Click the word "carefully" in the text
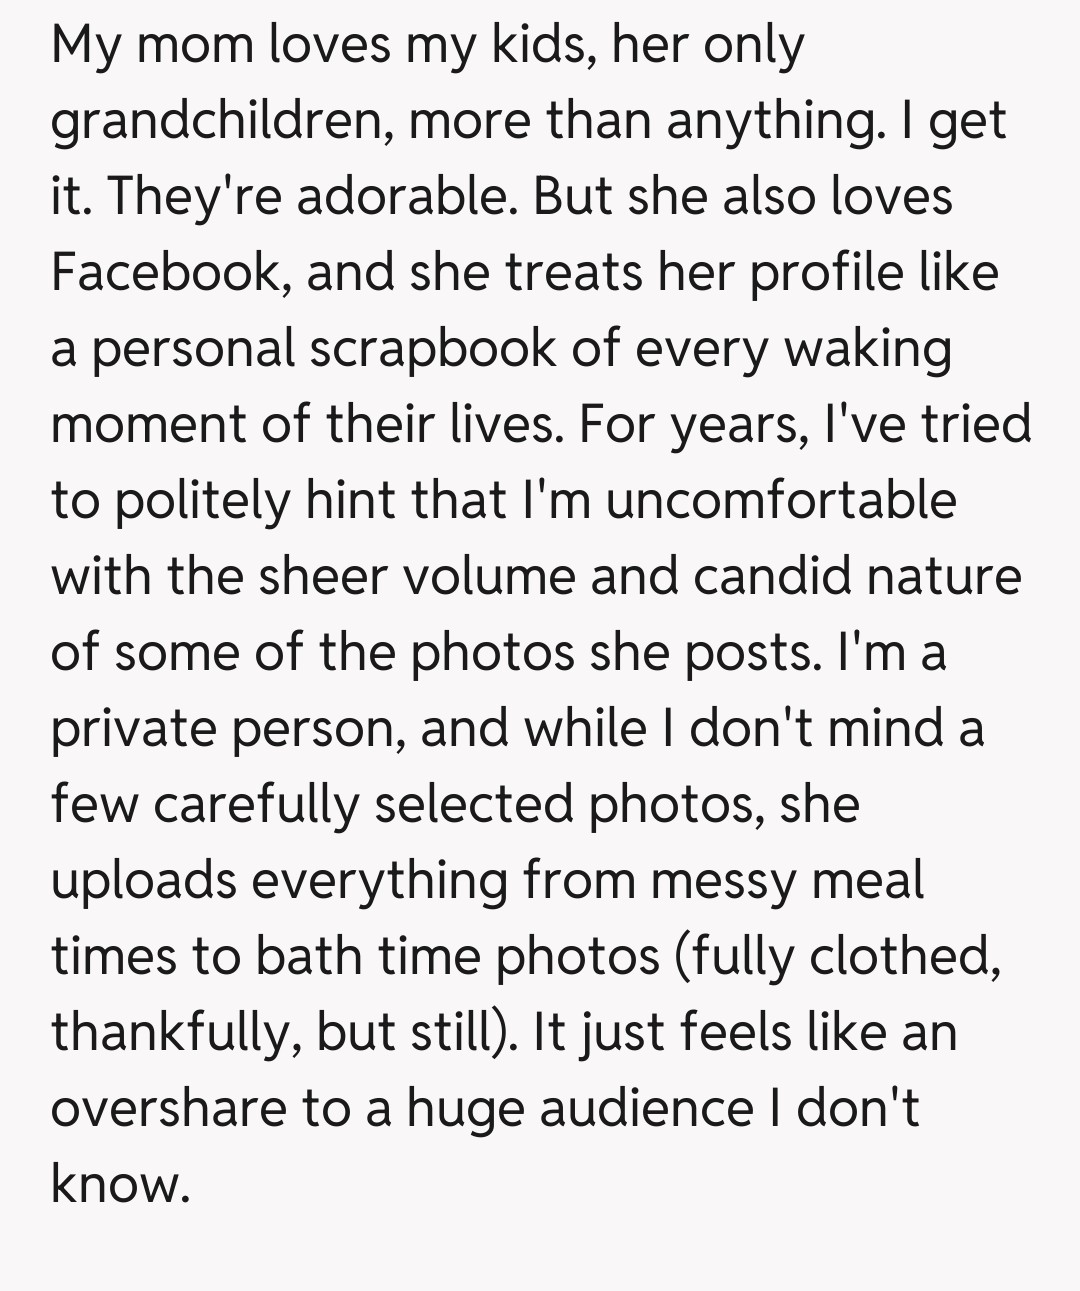 coord(255,803)
